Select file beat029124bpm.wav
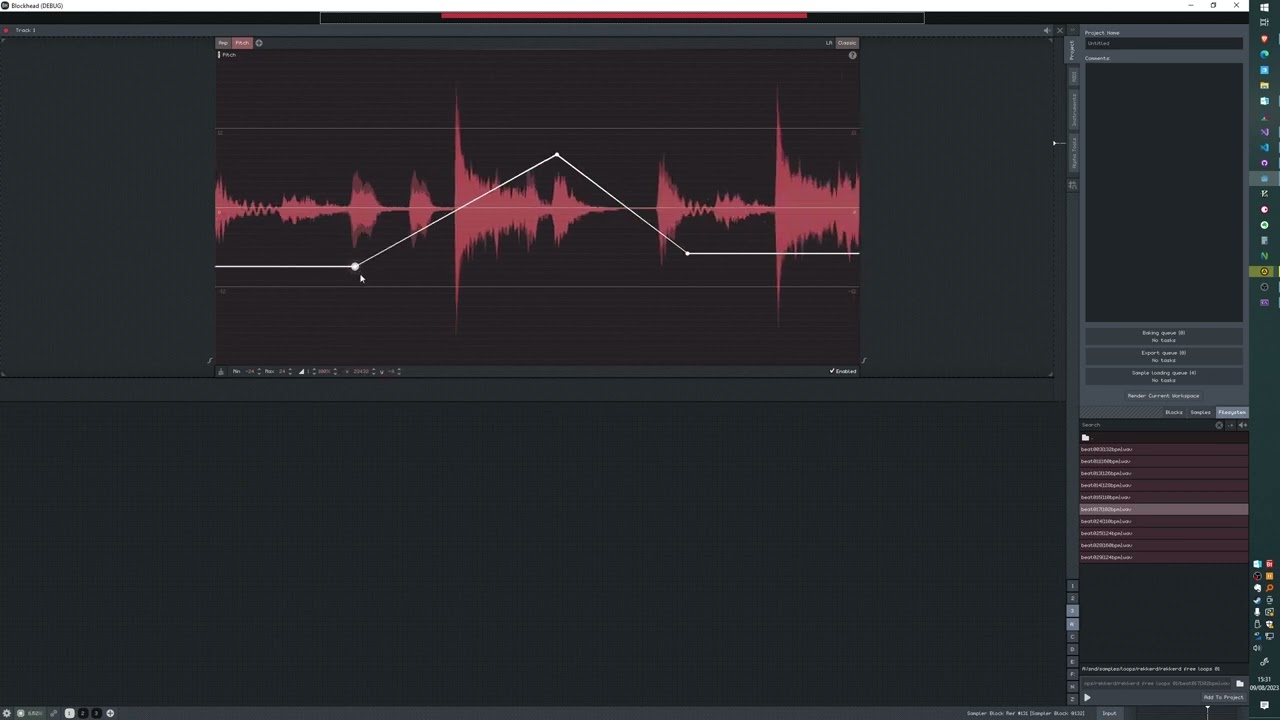The height and width of the screenshot is (720, 1280). point(1164,557)
